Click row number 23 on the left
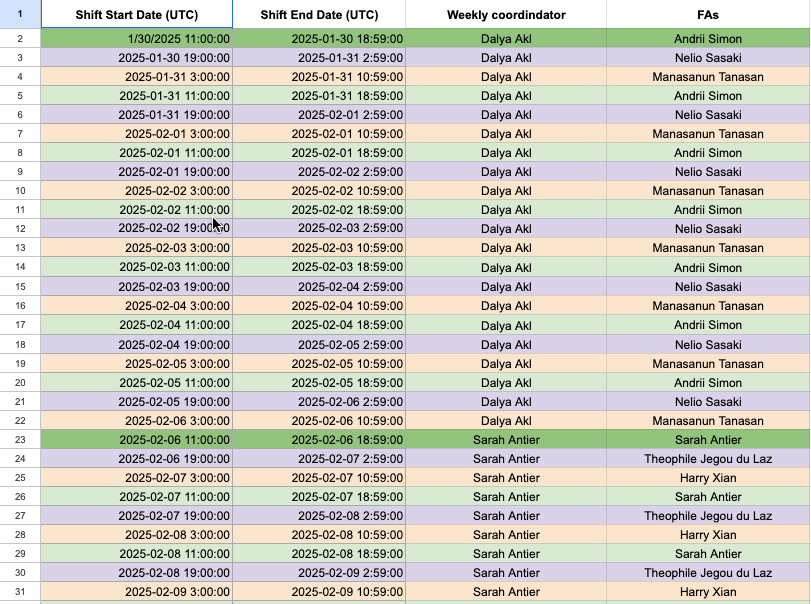This screenshot has height=604, width=811. [20, 440]
